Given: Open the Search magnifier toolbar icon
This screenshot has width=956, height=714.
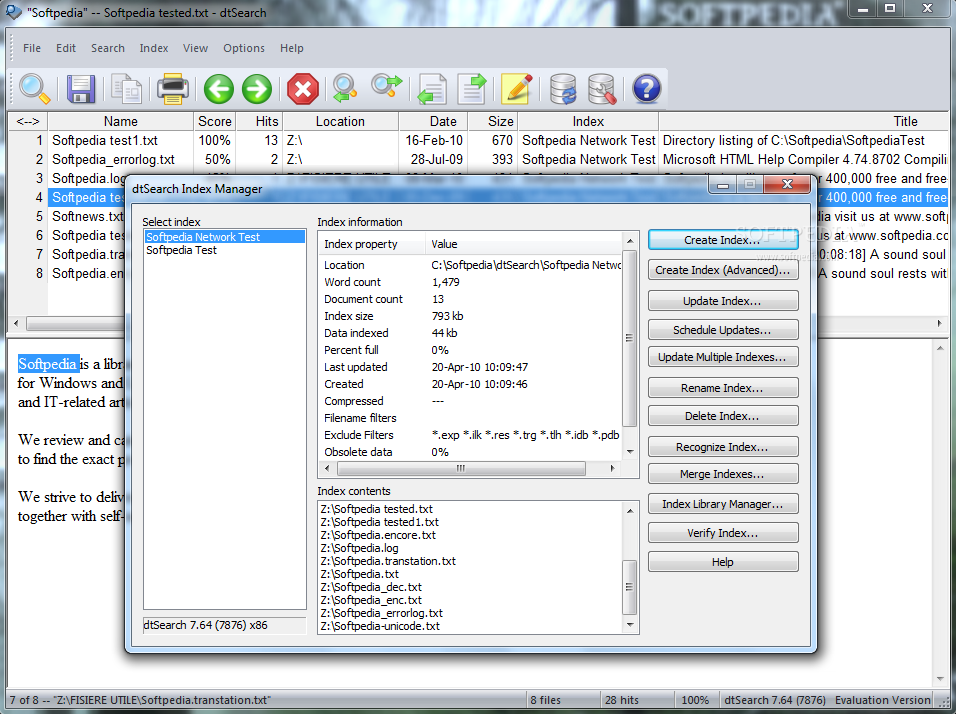Looking at the screenshot, I should tap(34, 89).
